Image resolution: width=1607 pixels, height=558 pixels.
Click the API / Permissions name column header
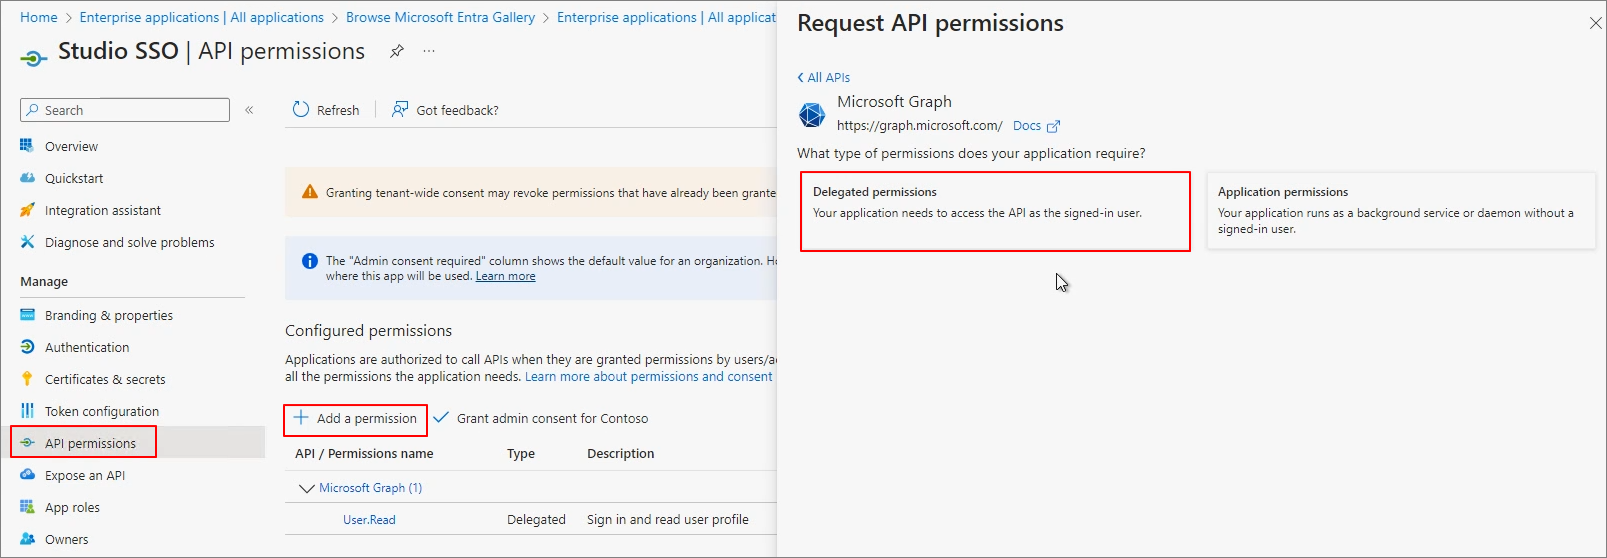(364, 453)
